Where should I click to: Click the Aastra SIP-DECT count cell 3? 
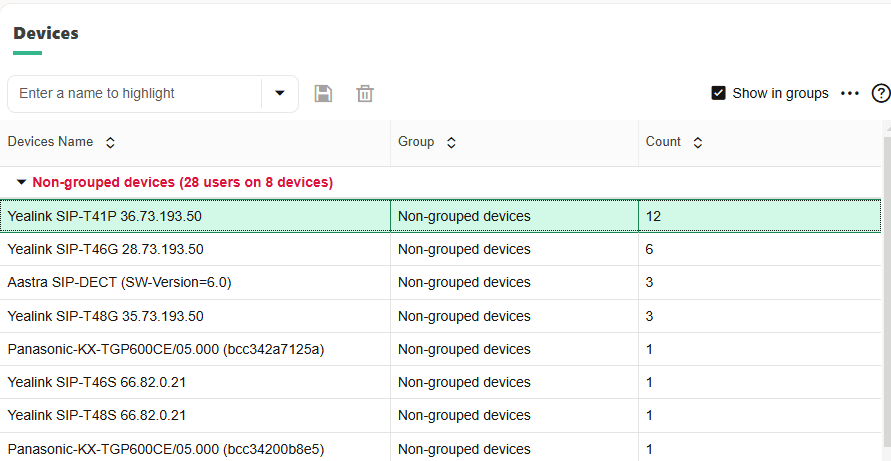[x=760, y=283]
